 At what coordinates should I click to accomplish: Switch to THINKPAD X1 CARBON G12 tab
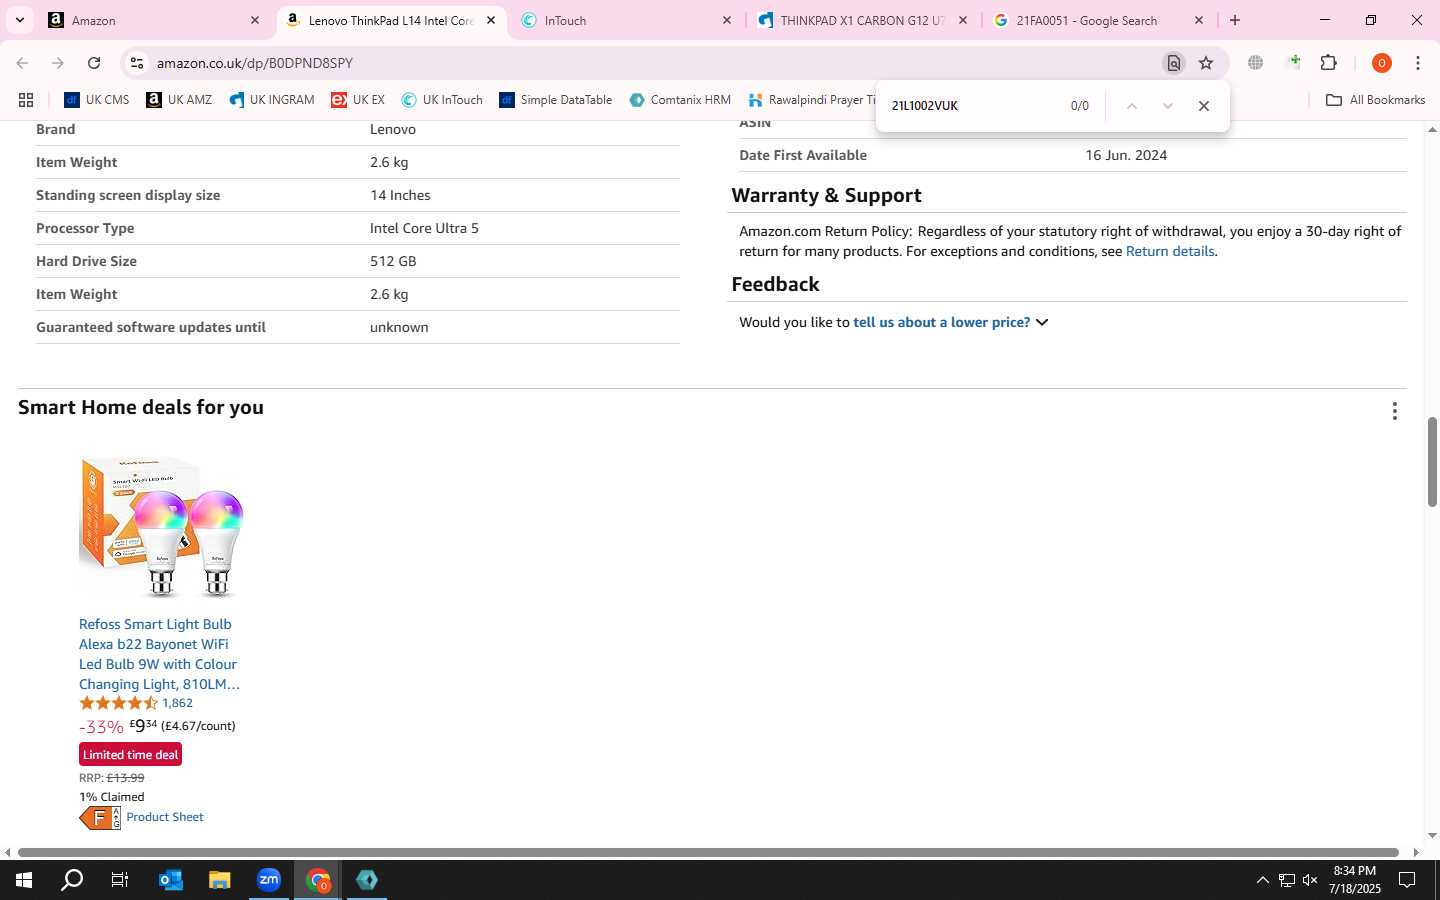[862, 20]
